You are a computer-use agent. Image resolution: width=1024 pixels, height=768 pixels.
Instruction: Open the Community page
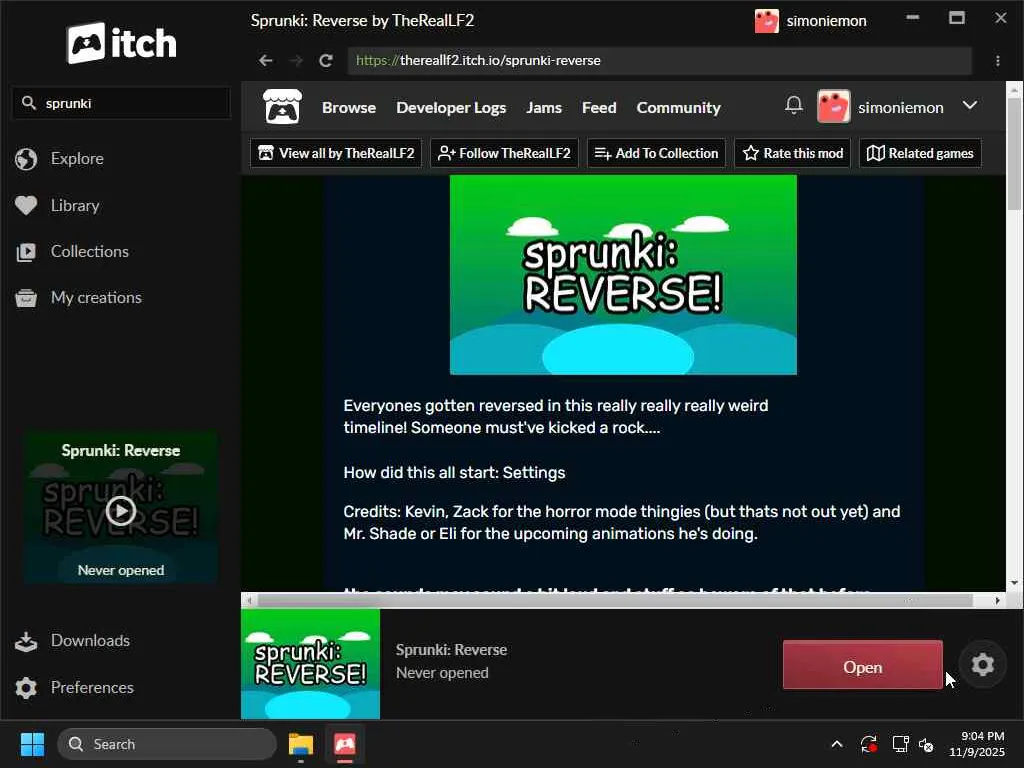[679, 108]
